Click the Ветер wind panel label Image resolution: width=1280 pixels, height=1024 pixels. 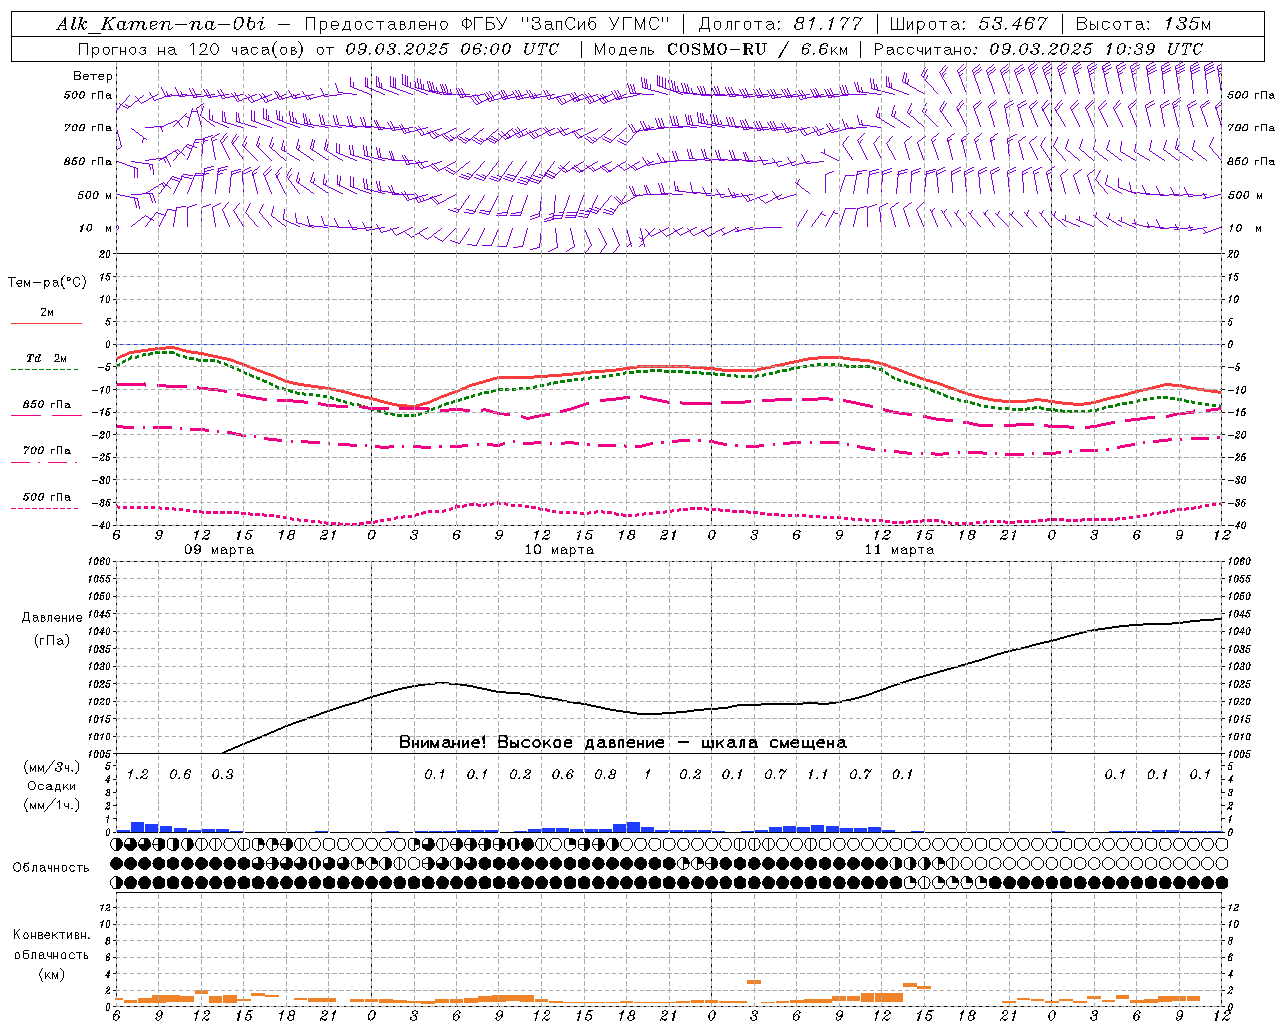pos(93,76)
